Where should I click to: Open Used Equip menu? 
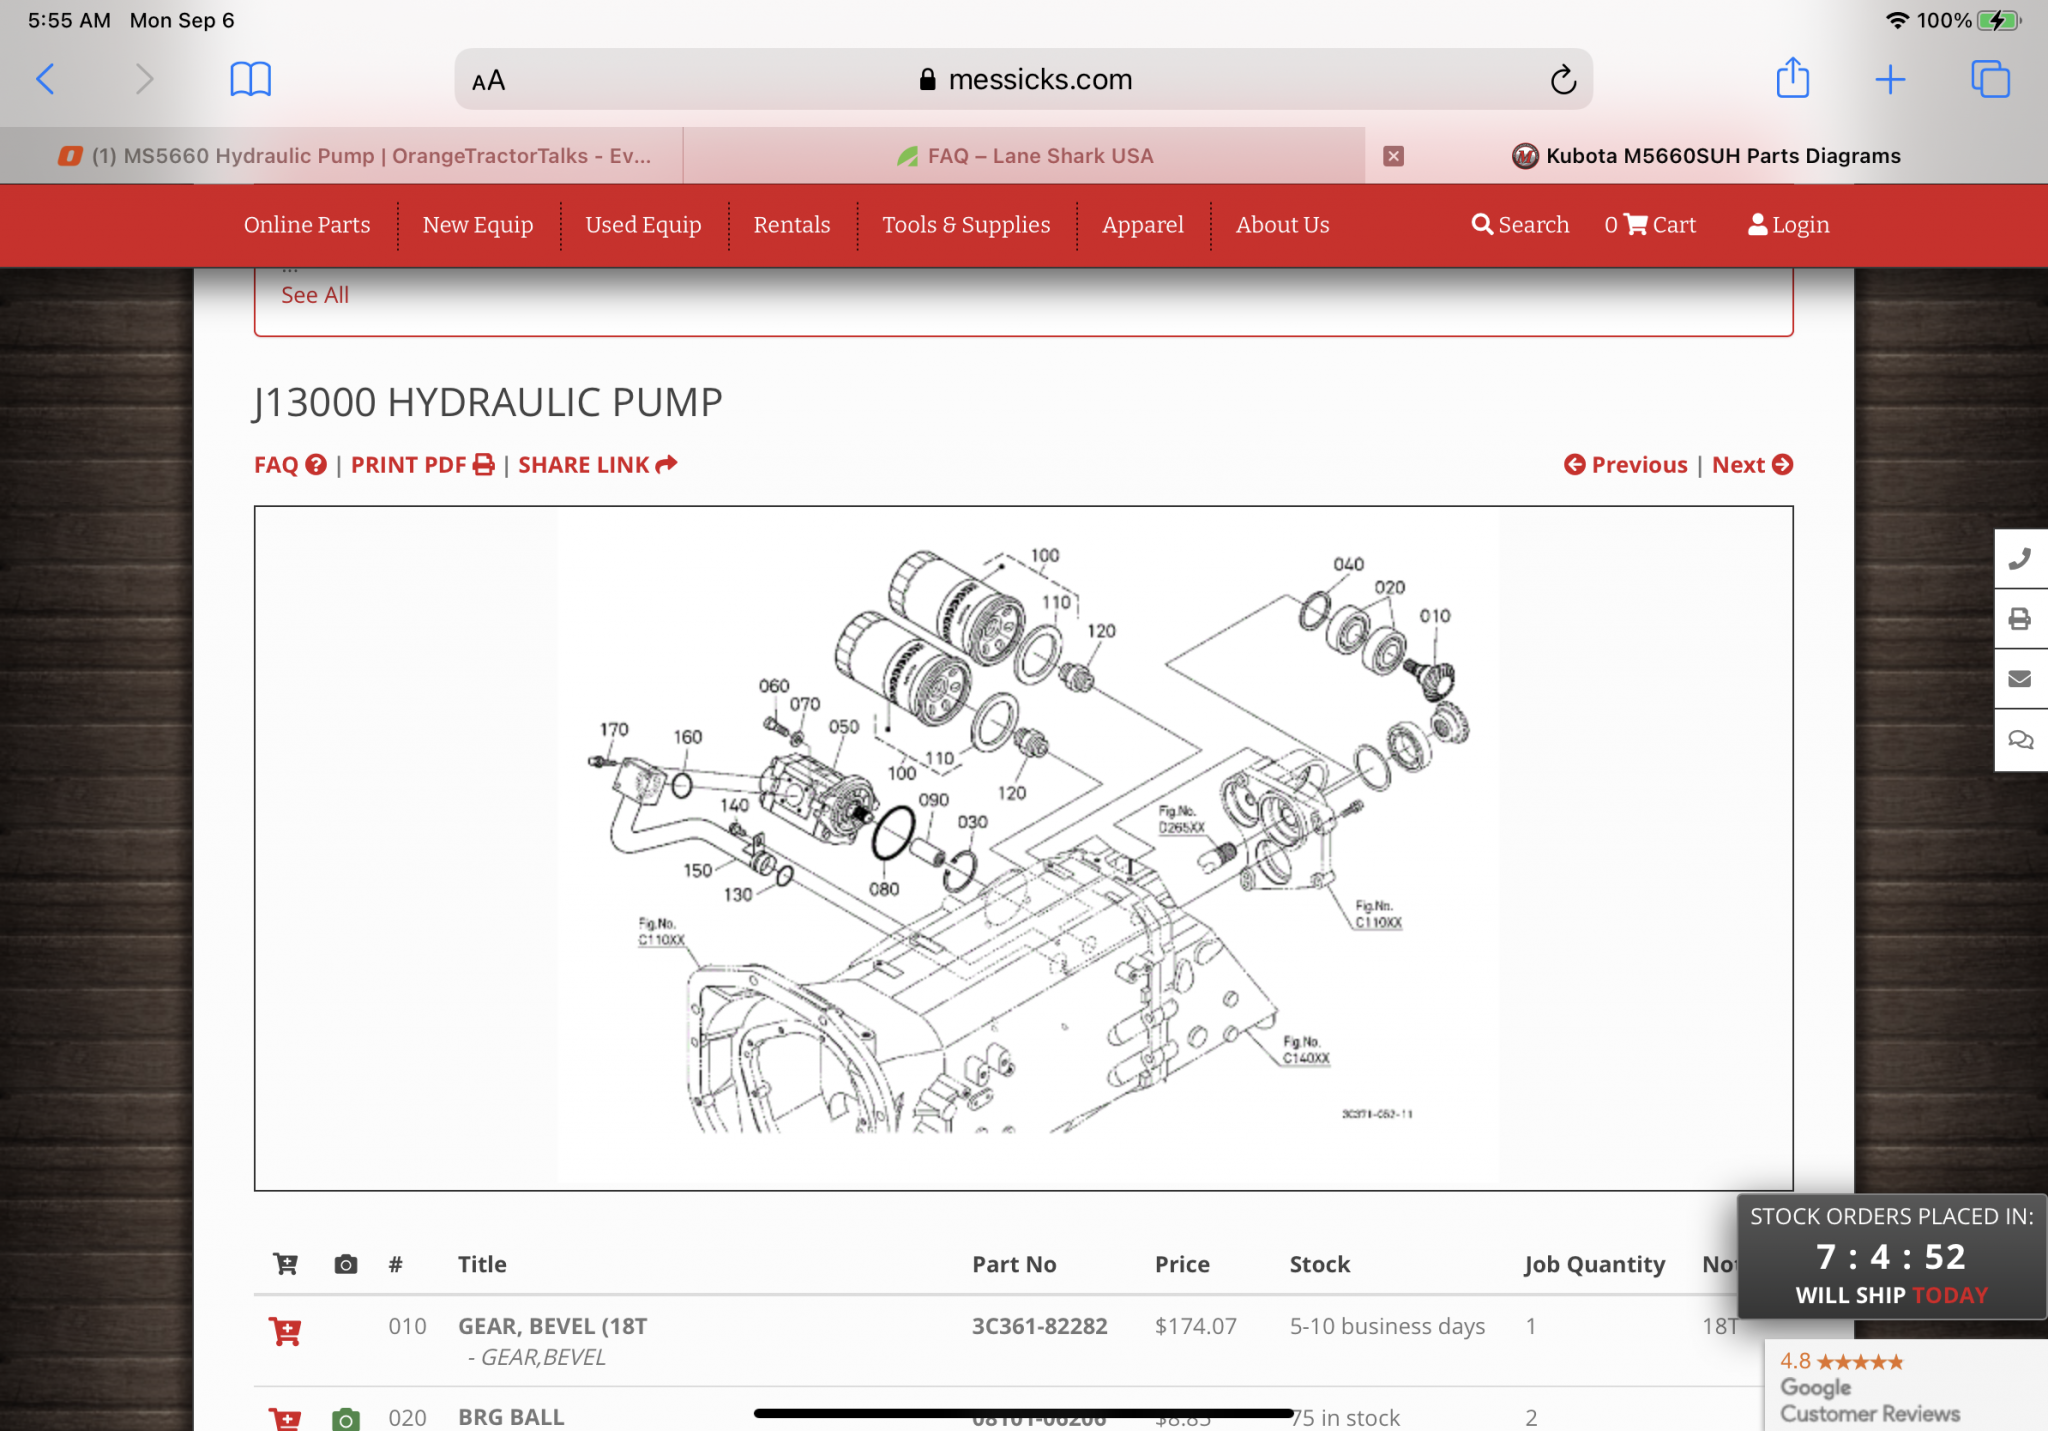tap(643, 225)
